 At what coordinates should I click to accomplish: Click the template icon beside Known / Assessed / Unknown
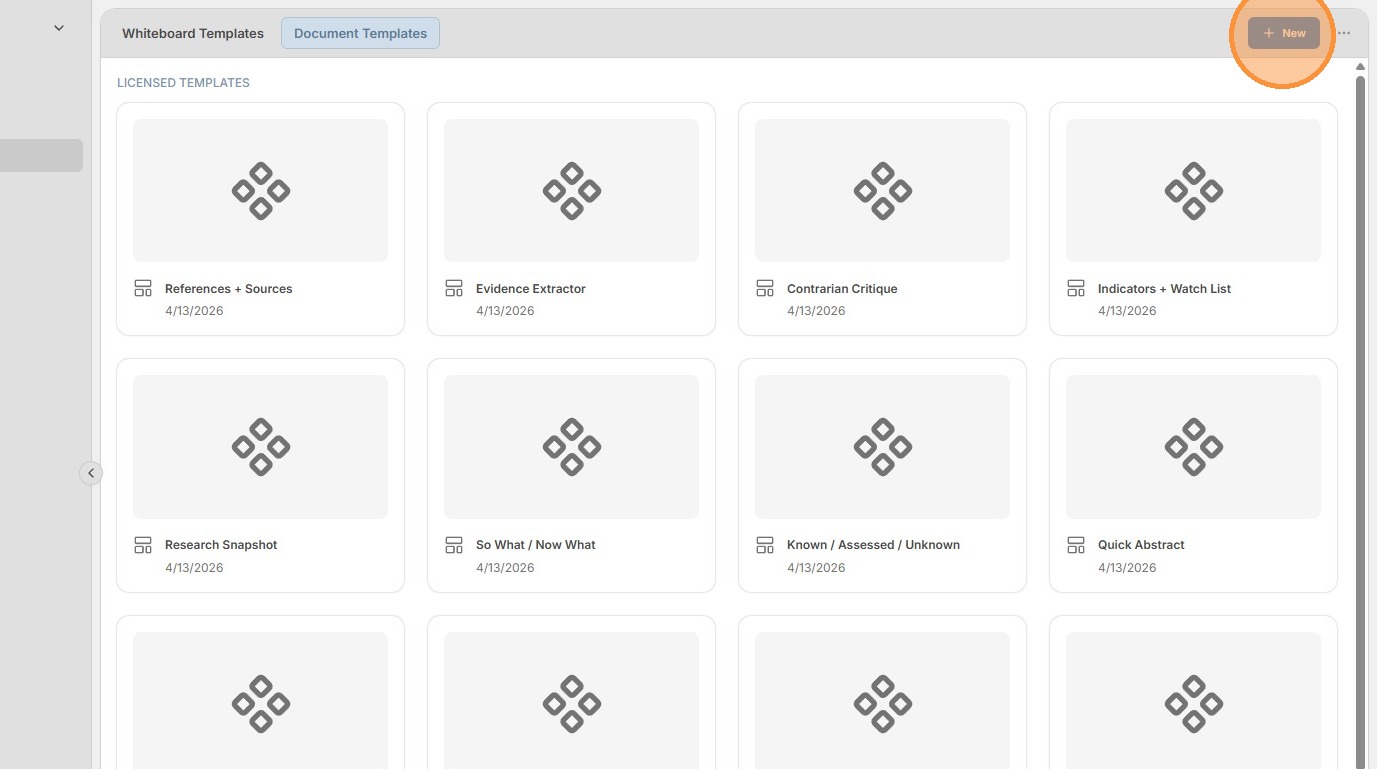point(765,545)
